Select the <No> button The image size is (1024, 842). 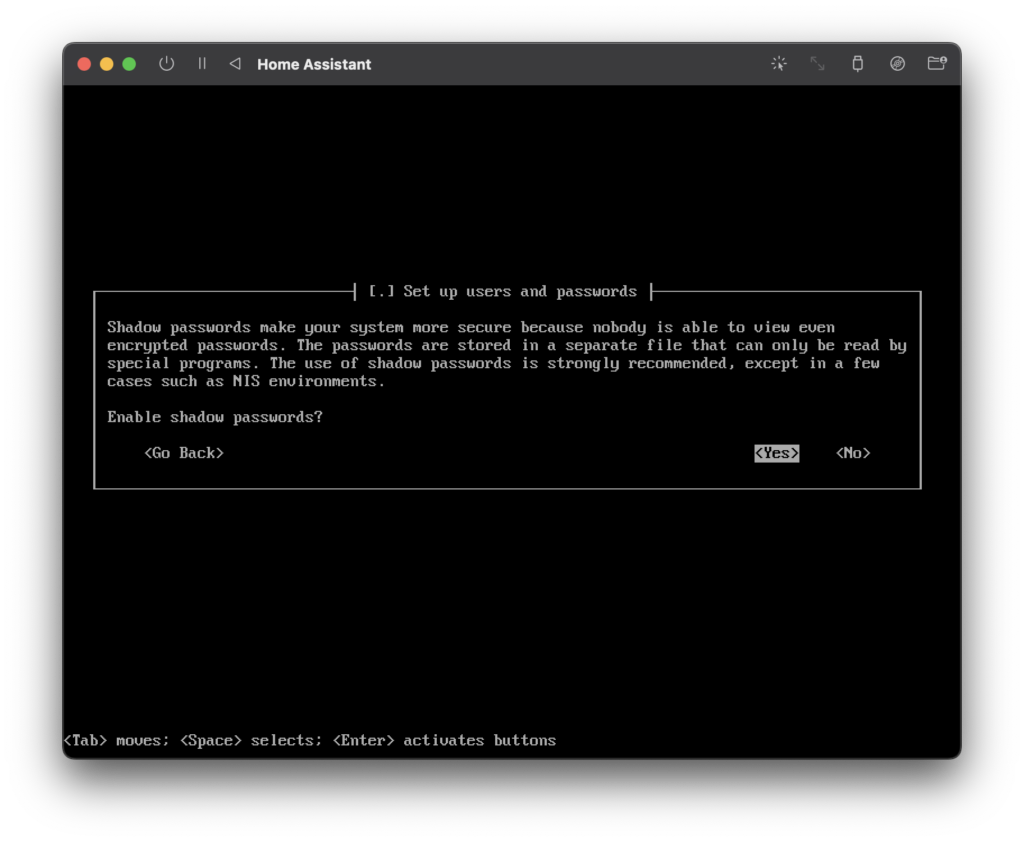[853, 453]
